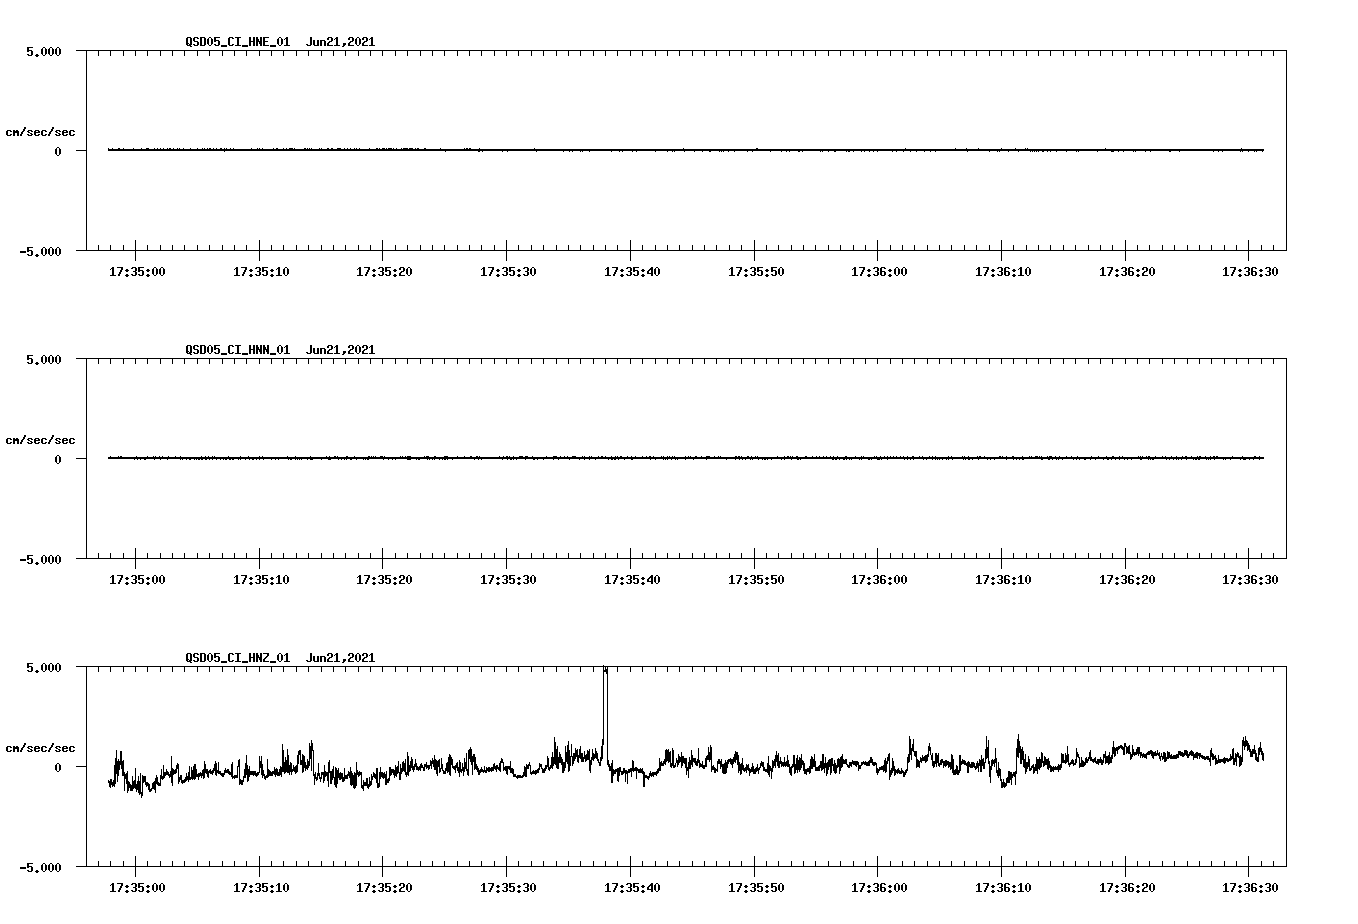Click the flat HNE trace line
Screen dimensions: 1358x924
coord(686,150)
